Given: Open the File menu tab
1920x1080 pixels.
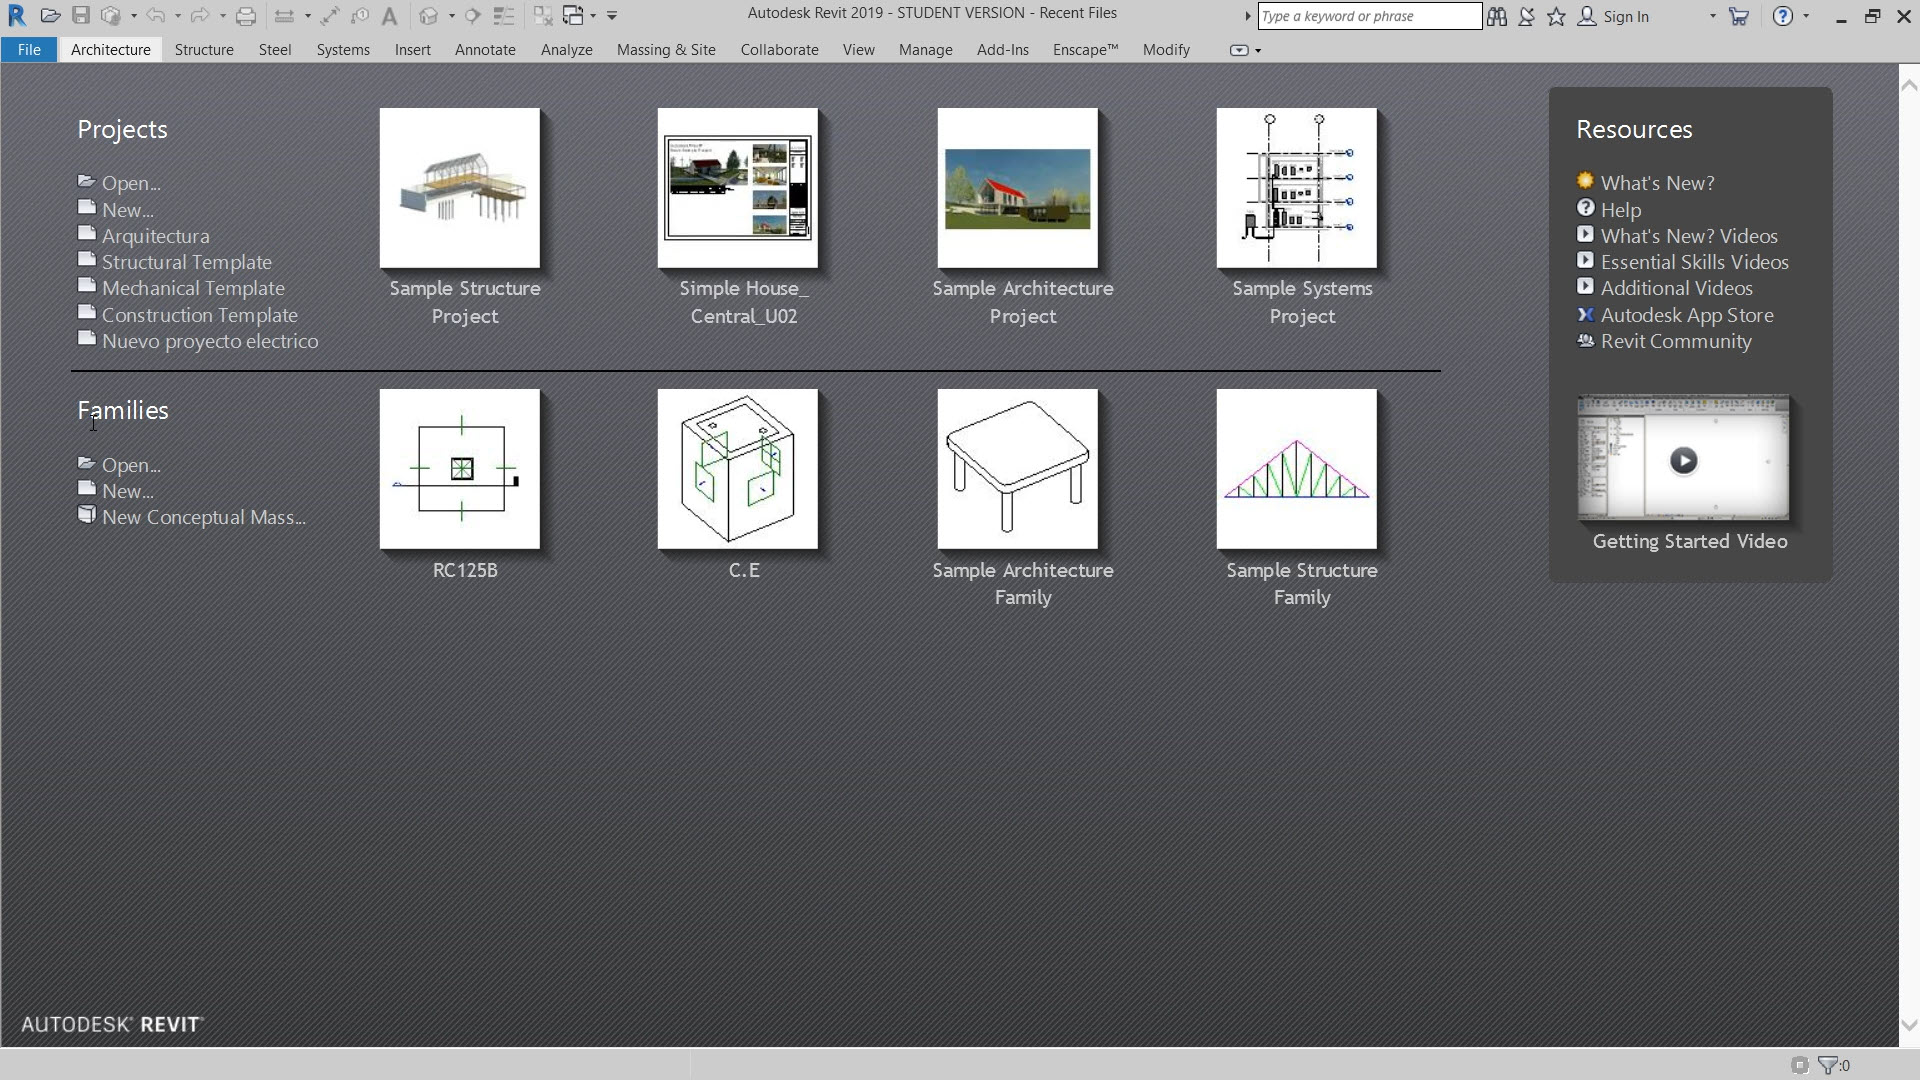Looking at the screenshot, I should (29, 49).
